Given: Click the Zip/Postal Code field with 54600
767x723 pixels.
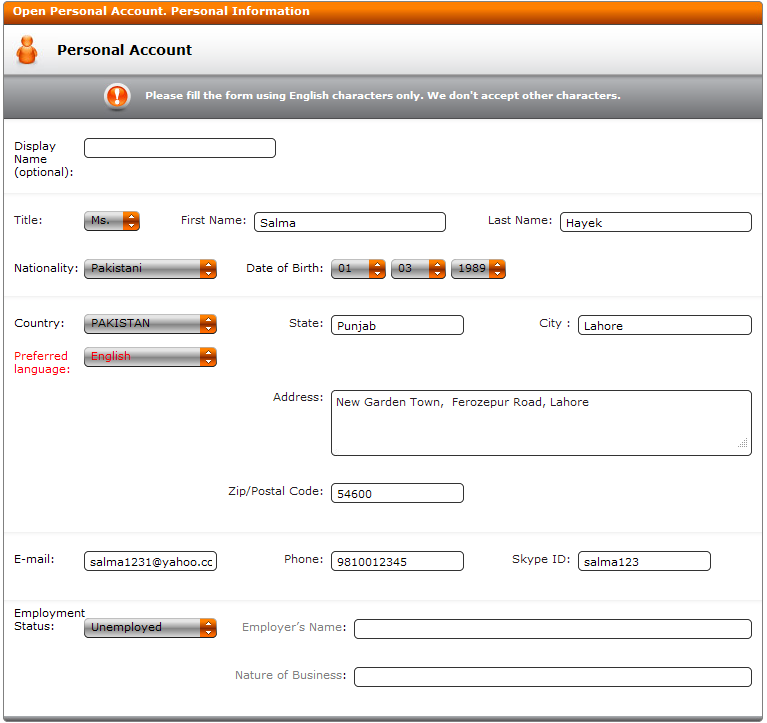Looking at the screenshot, I should (x=397, y=493).
